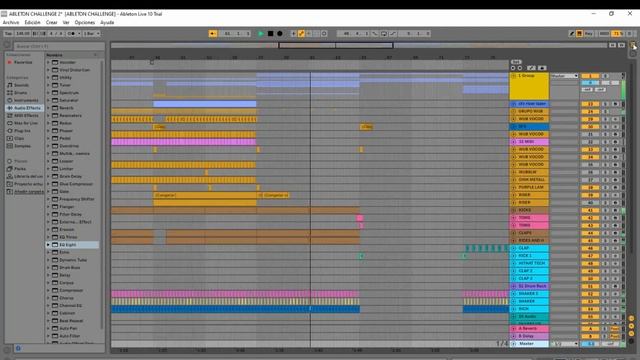Viewport: 640px width, 360px height.
Task: Select the 1 Group track header
Action: [x=529, y=86]
